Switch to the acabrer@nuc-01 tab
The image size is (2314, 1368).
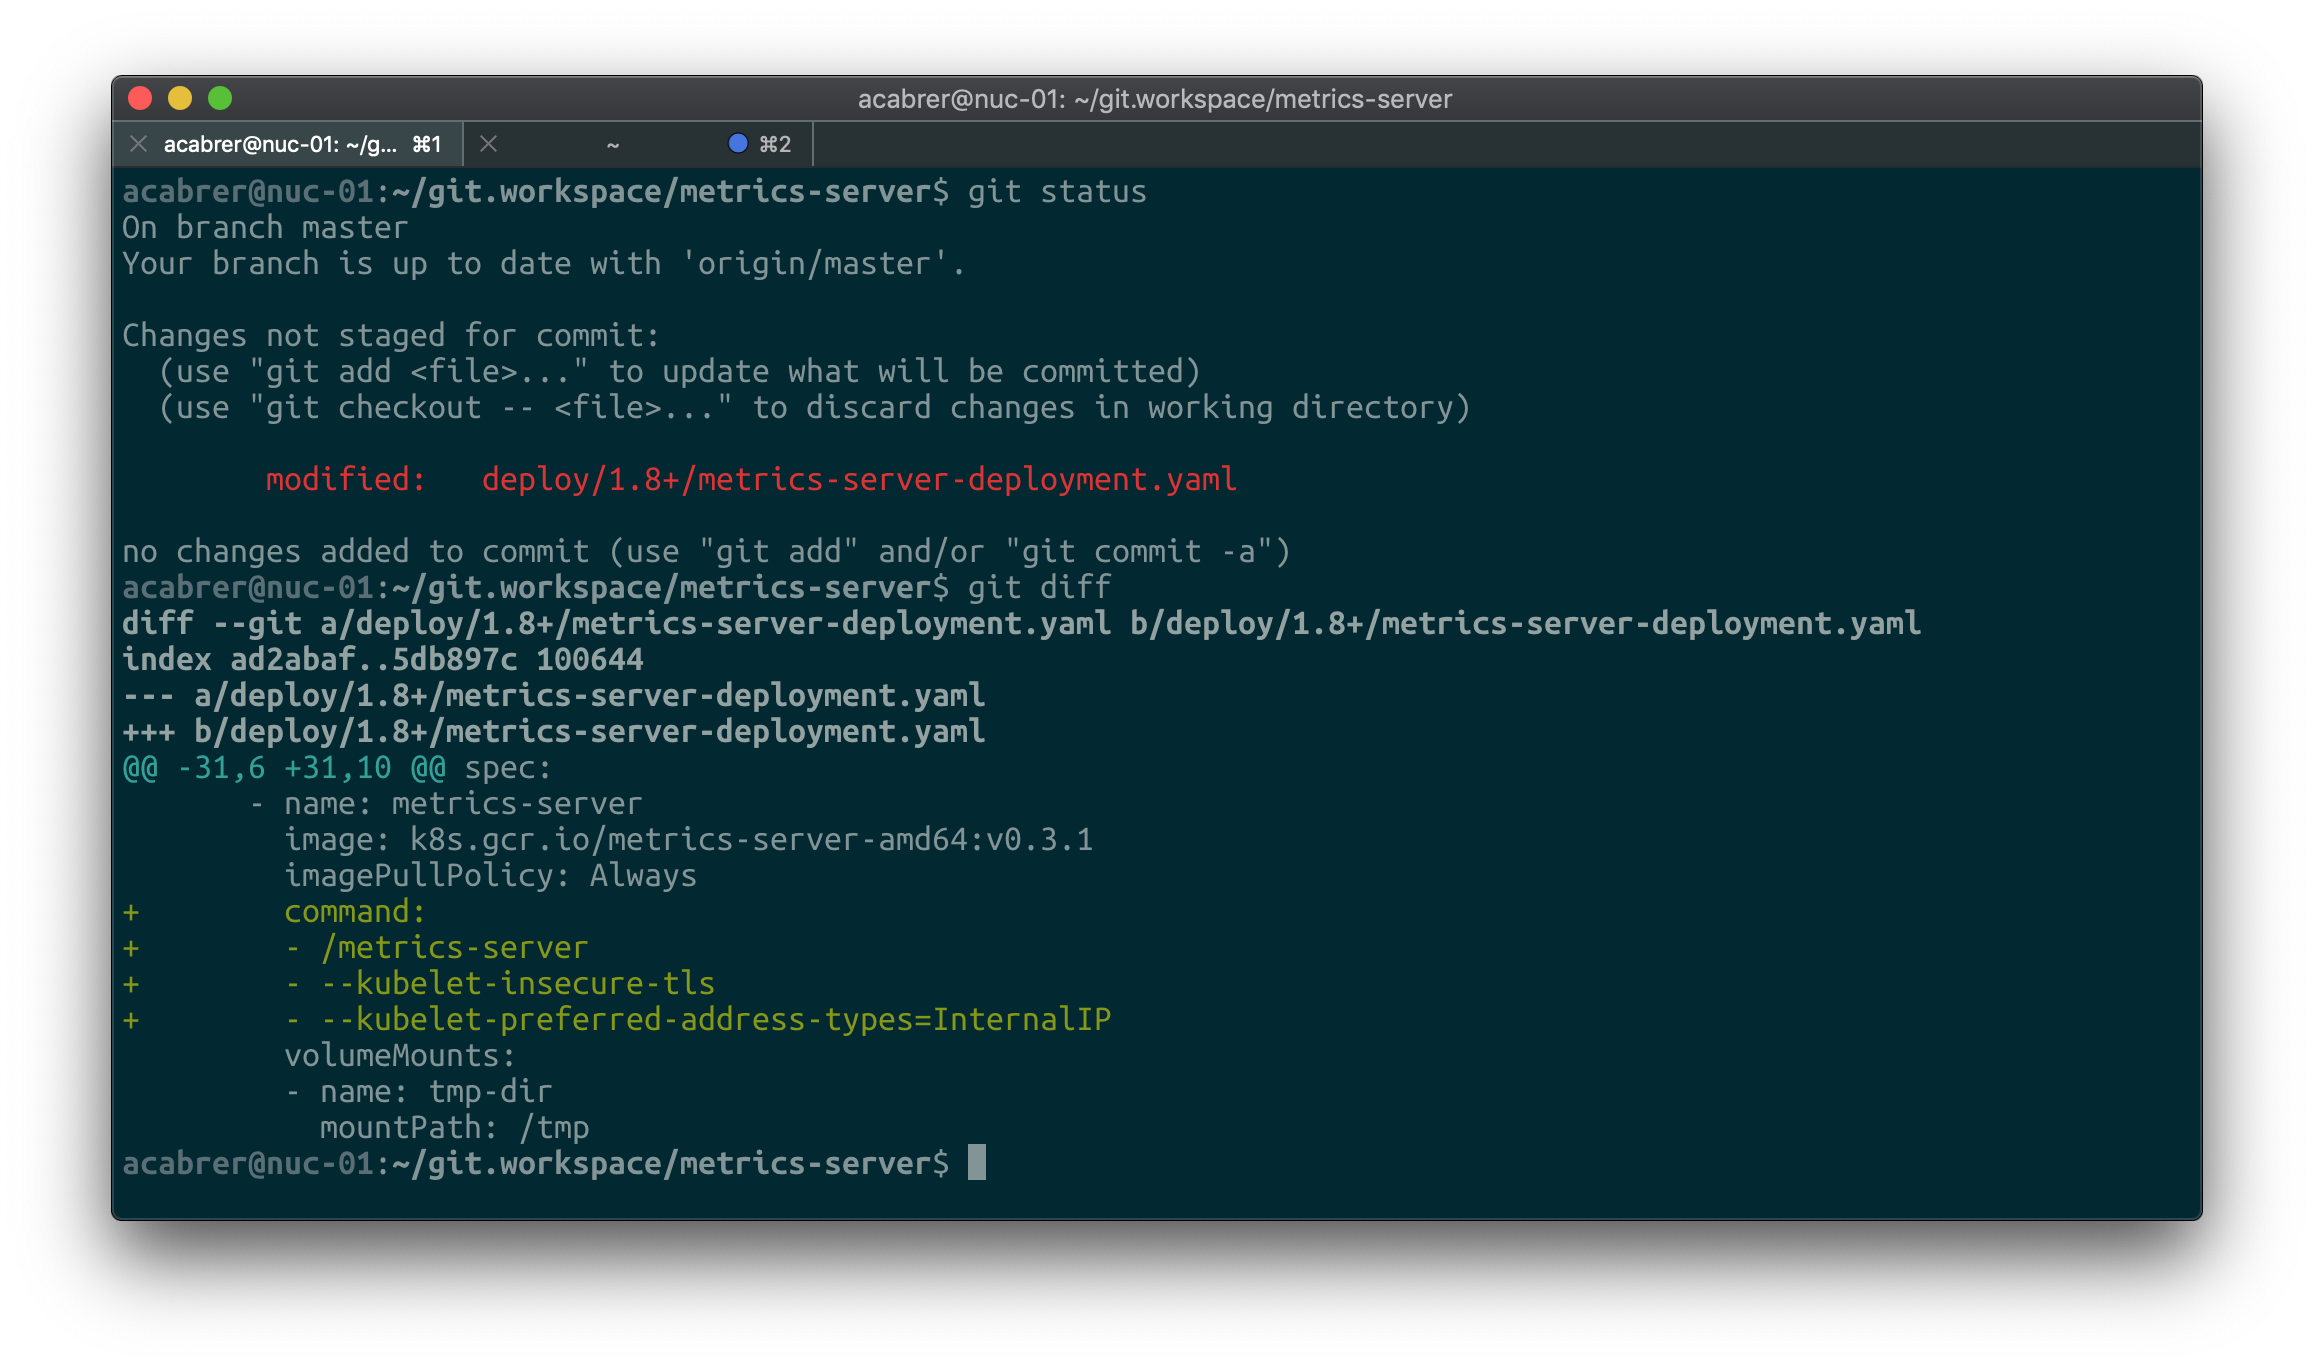pyautogui.click(x=288, y=144)
